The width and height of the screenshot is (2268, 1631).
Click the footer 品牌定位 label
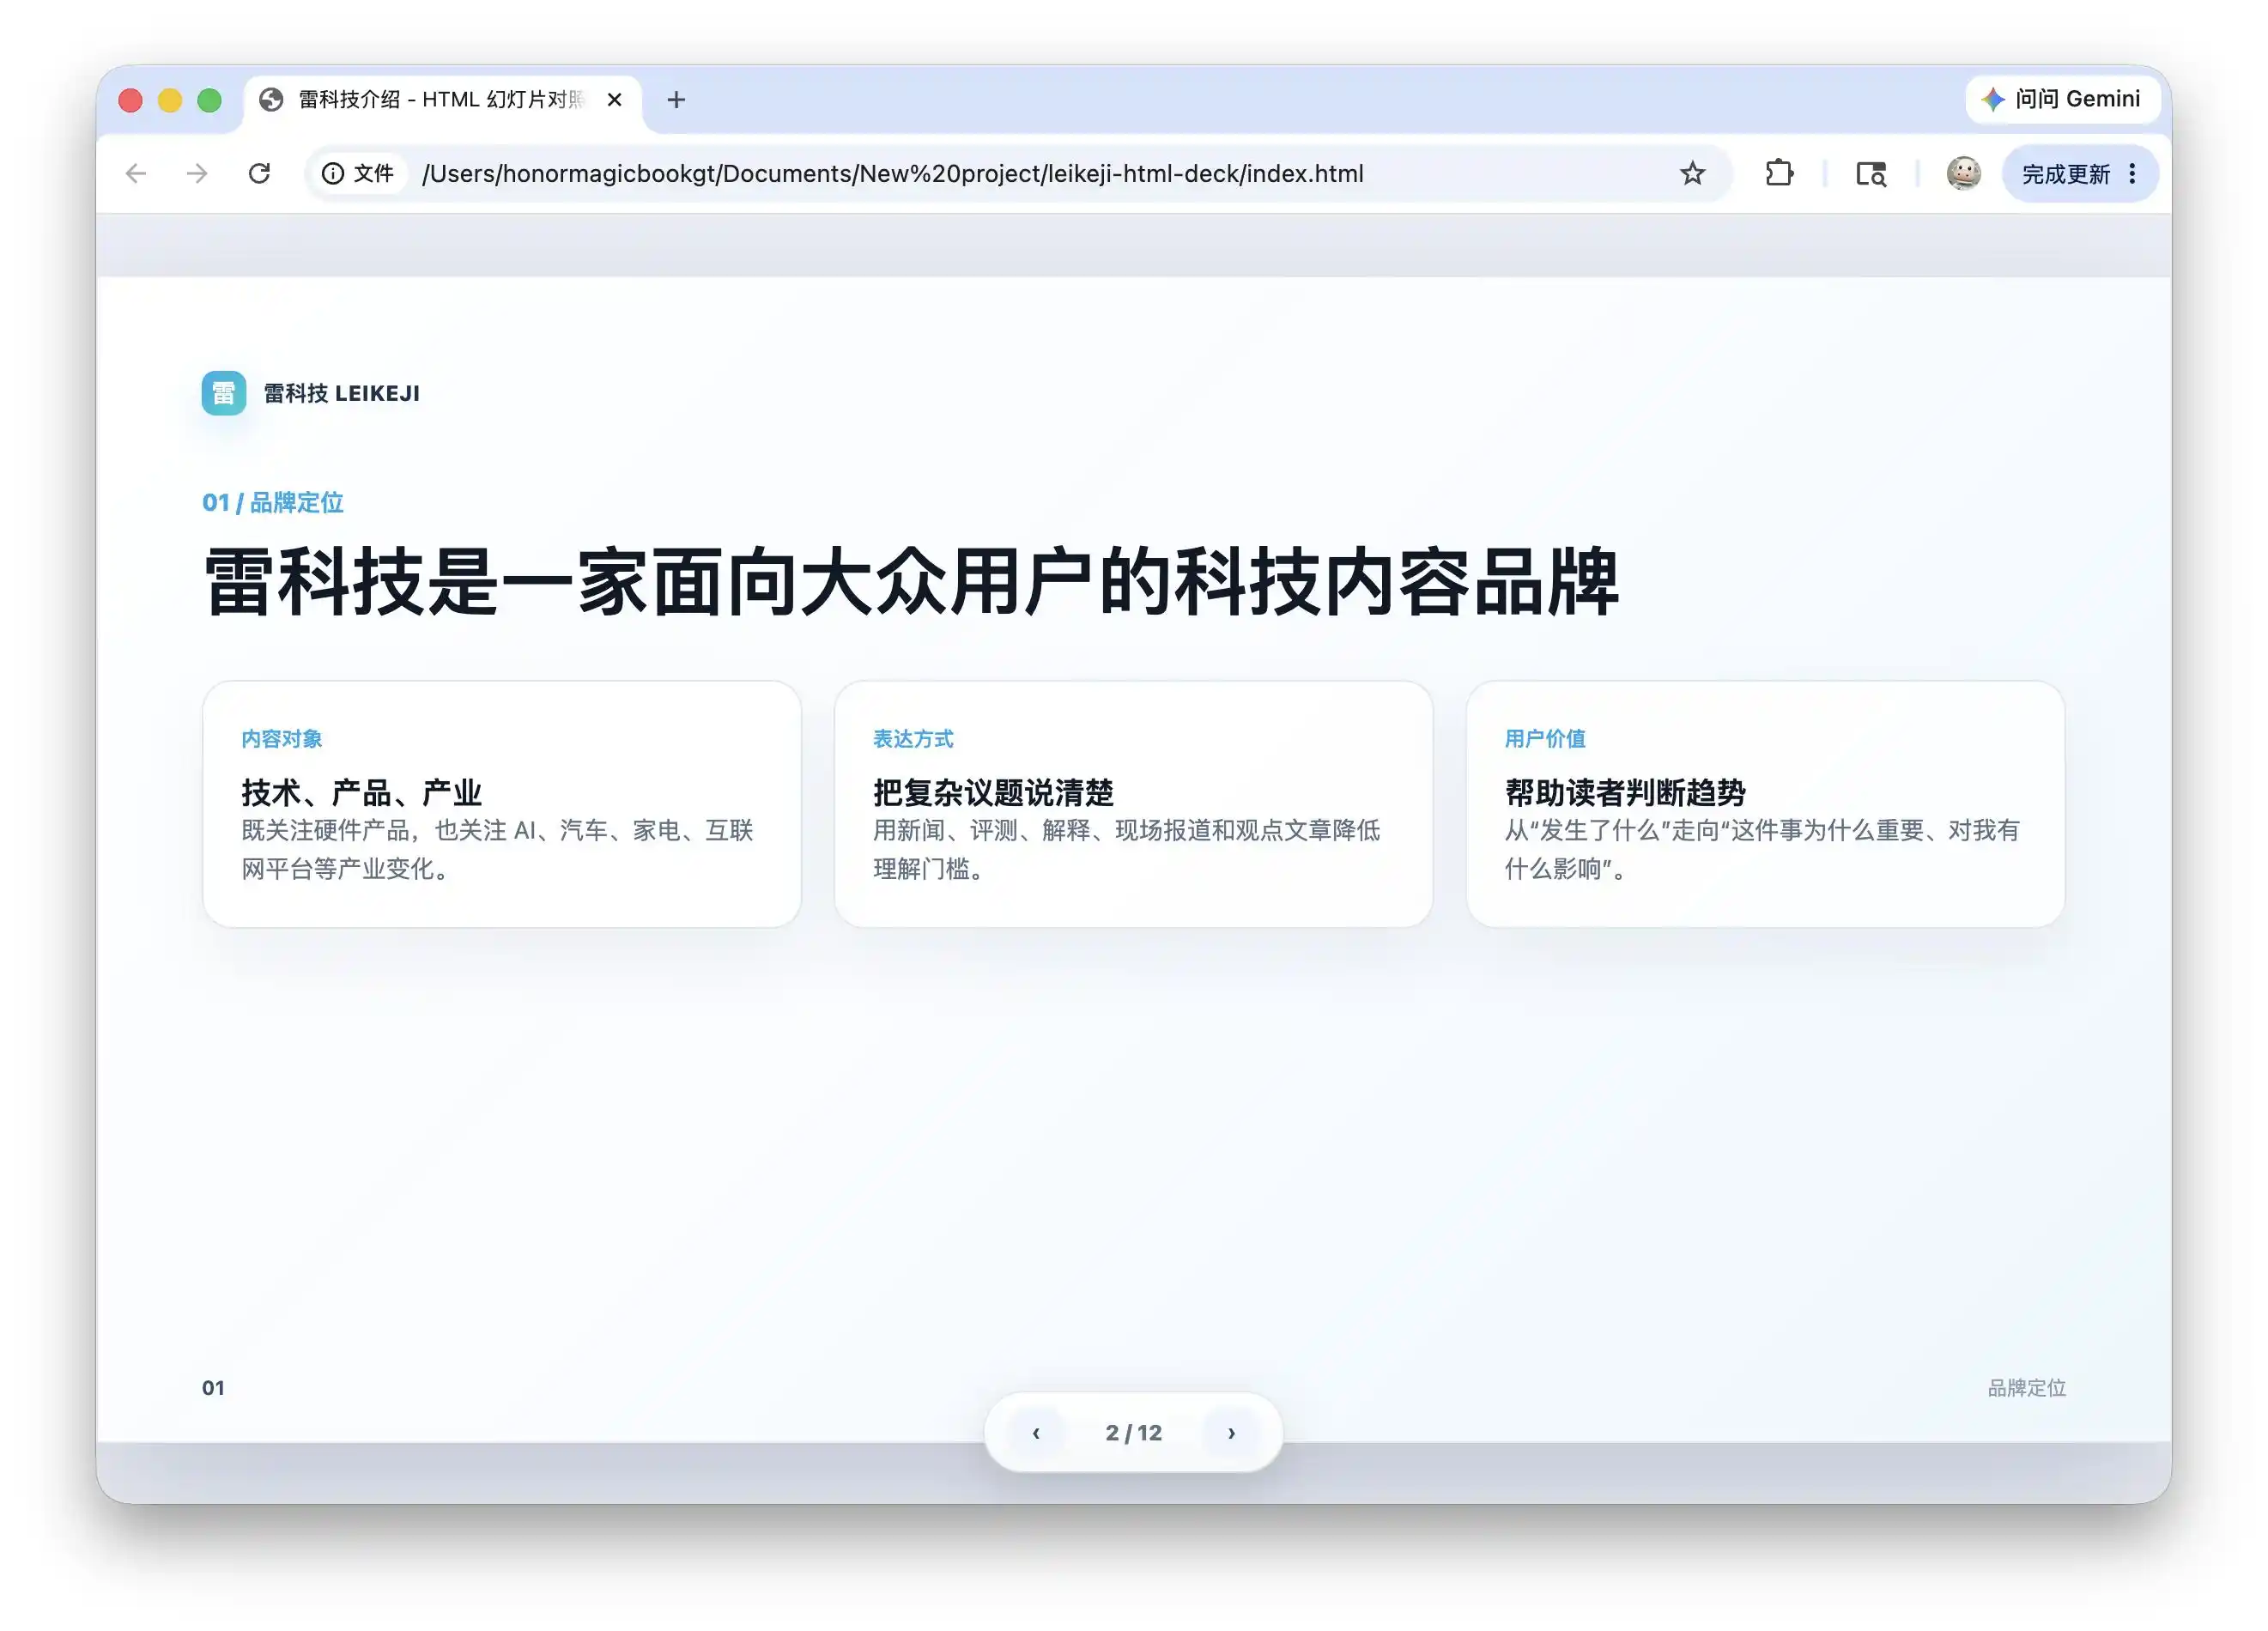[2026, 1387]
